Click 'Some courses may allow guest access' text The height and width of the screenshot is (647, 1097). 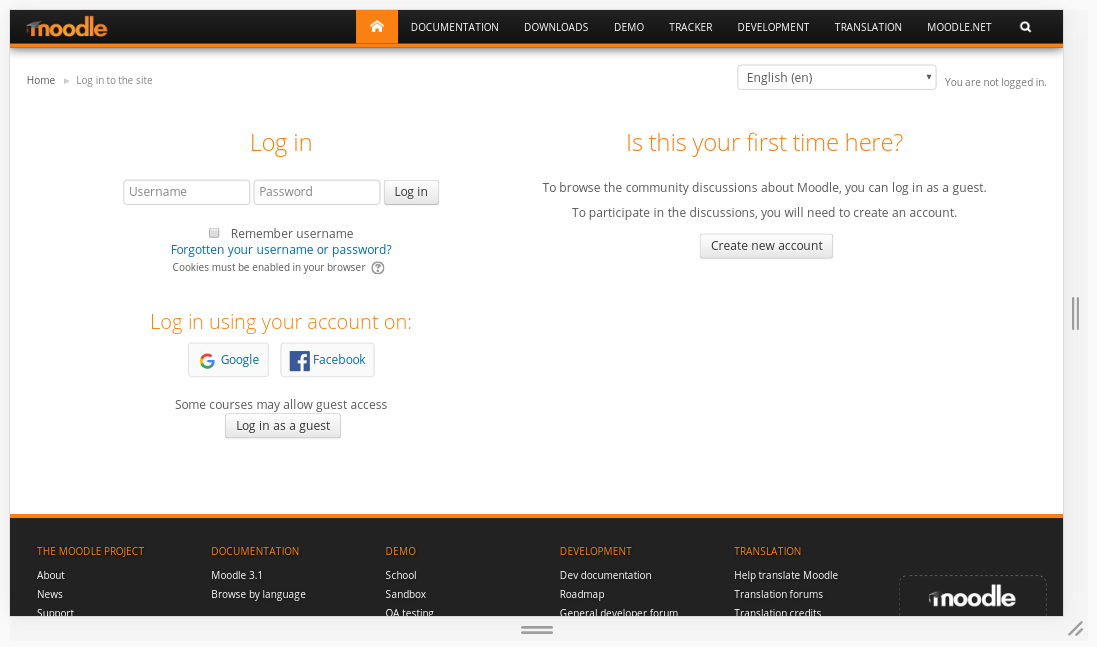(281, 404)
